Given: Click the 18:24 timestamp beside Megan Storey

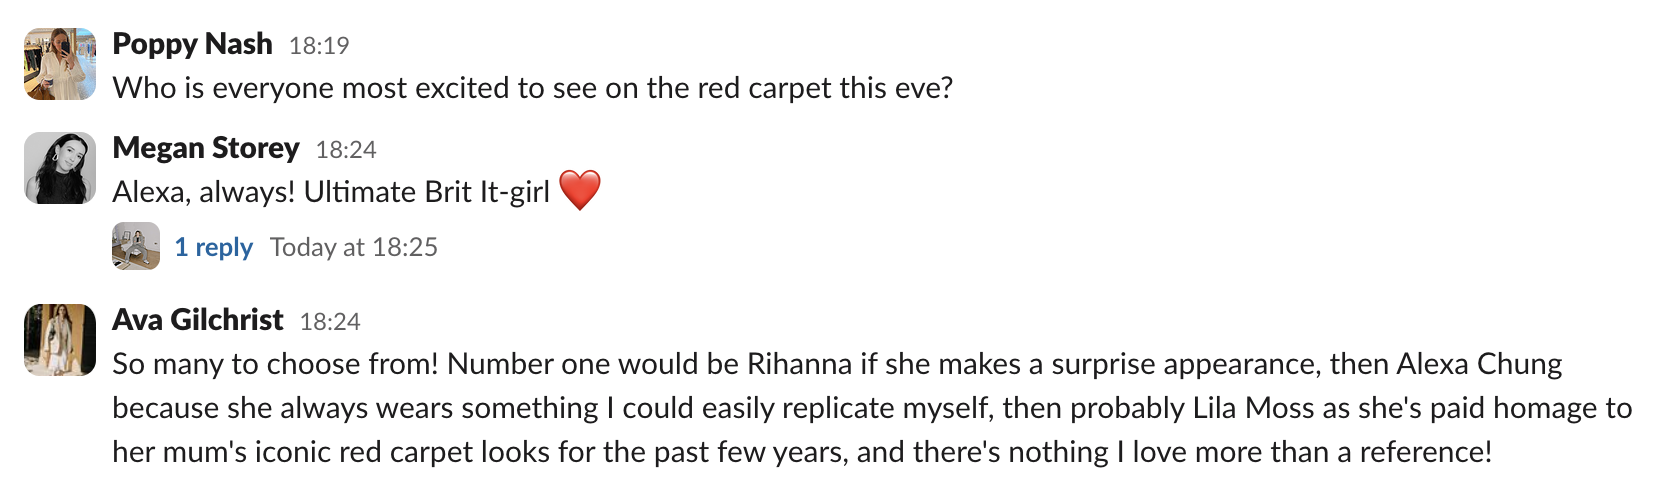Looking at the screenshot, I should pos(345,150).
